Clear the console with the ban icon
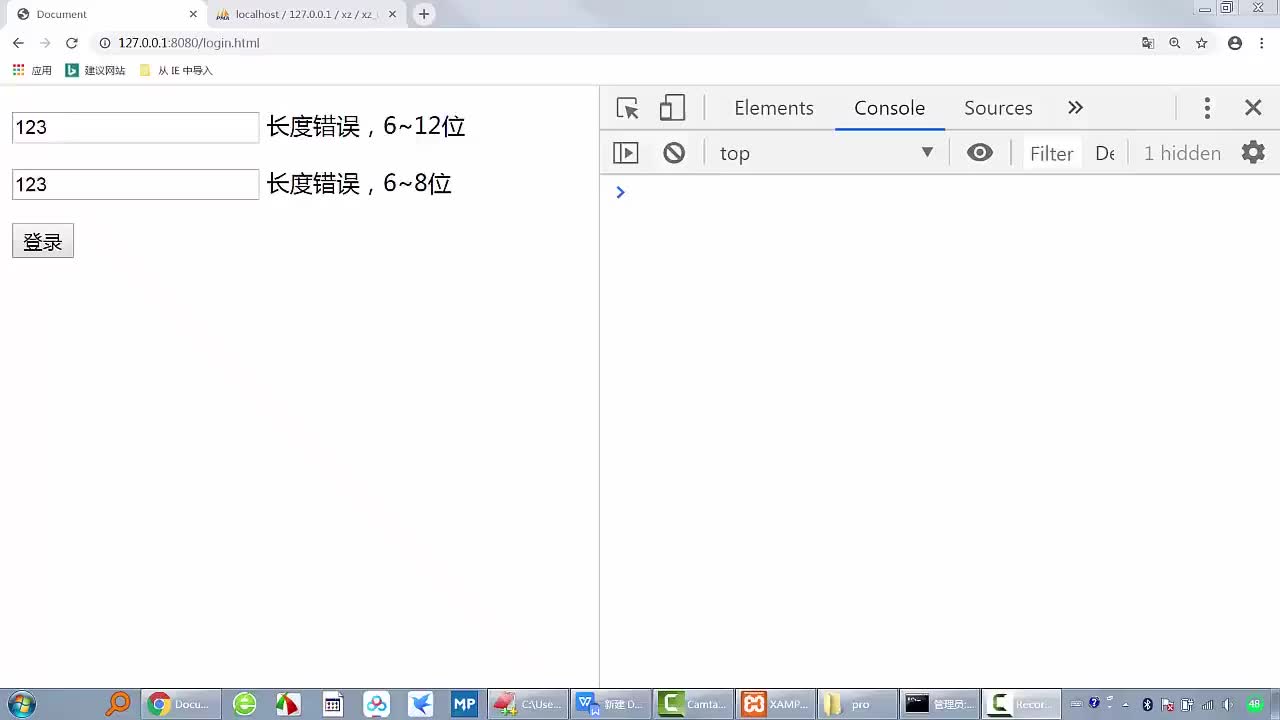 pyautogui.click(x=674, y=153)
